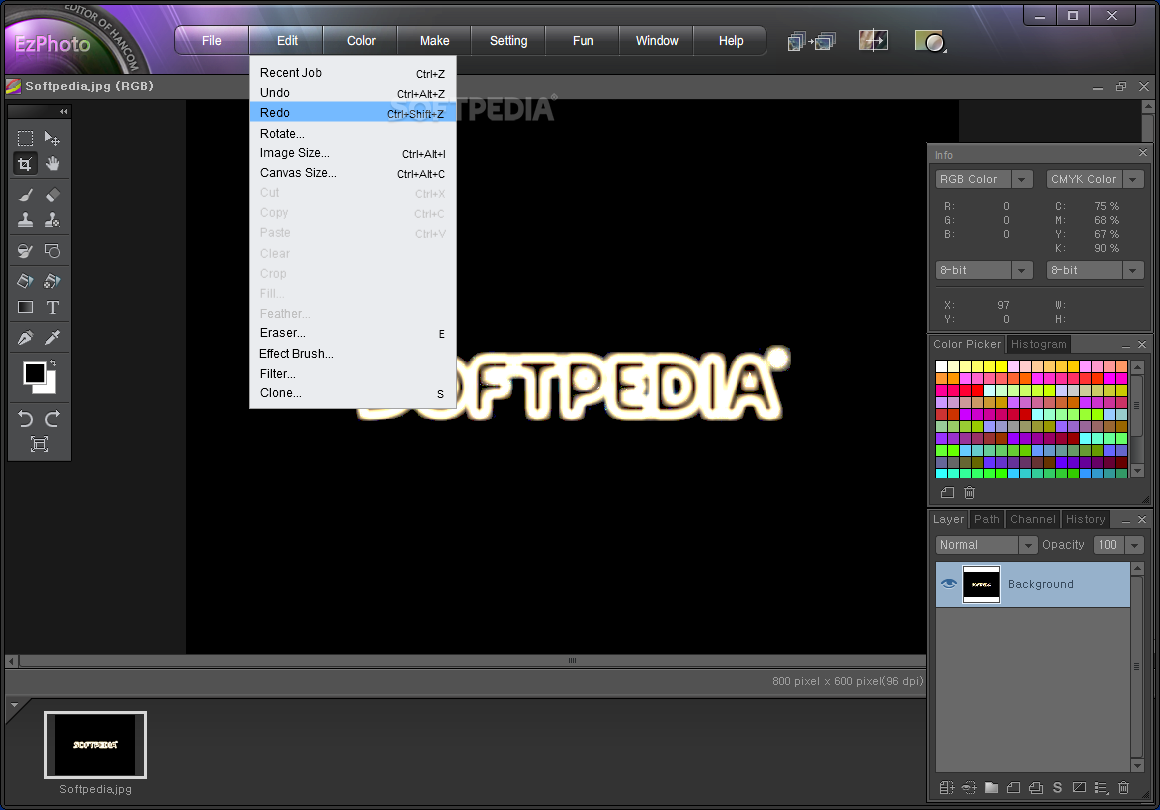Click the screen capture icon in header
The image size is (1160, 810).
(x=930, y=41)
